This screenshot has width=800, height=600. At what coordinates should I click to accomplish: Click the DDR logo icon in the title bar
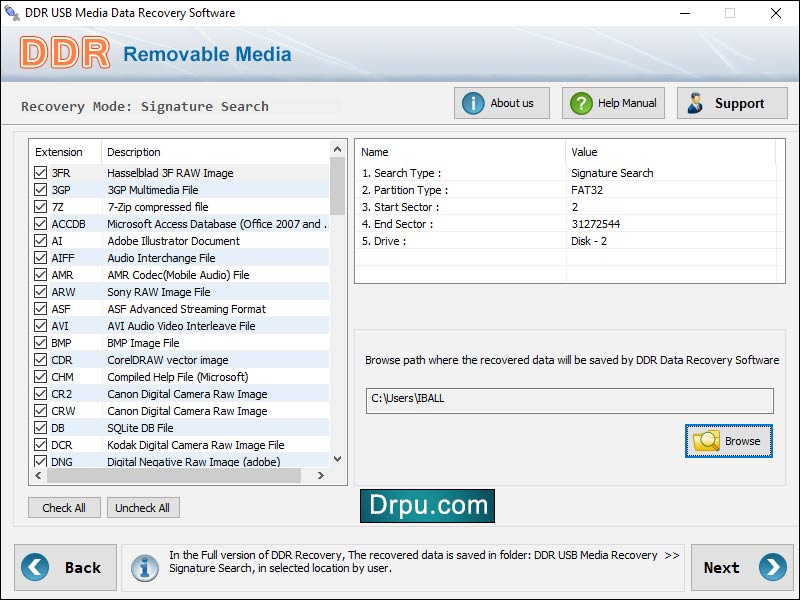10,13
